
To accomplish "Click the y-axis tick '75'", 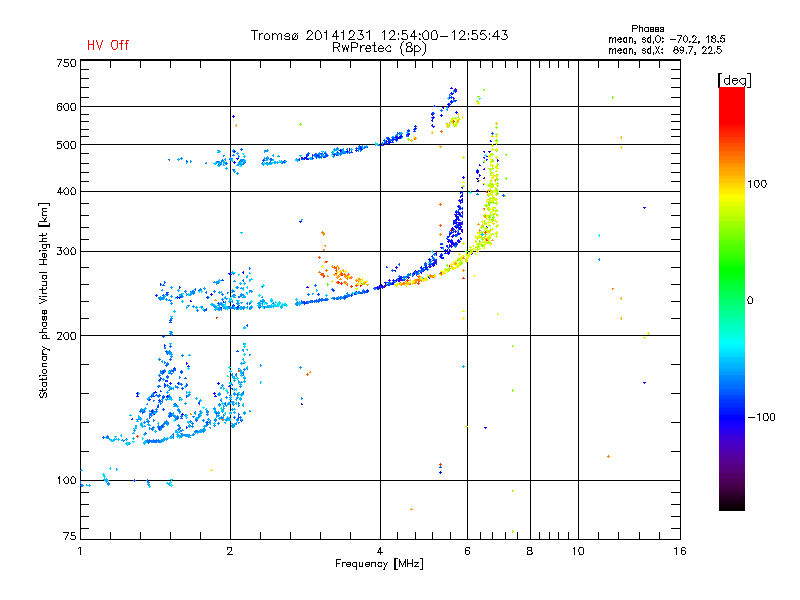I will pos(70,536).
